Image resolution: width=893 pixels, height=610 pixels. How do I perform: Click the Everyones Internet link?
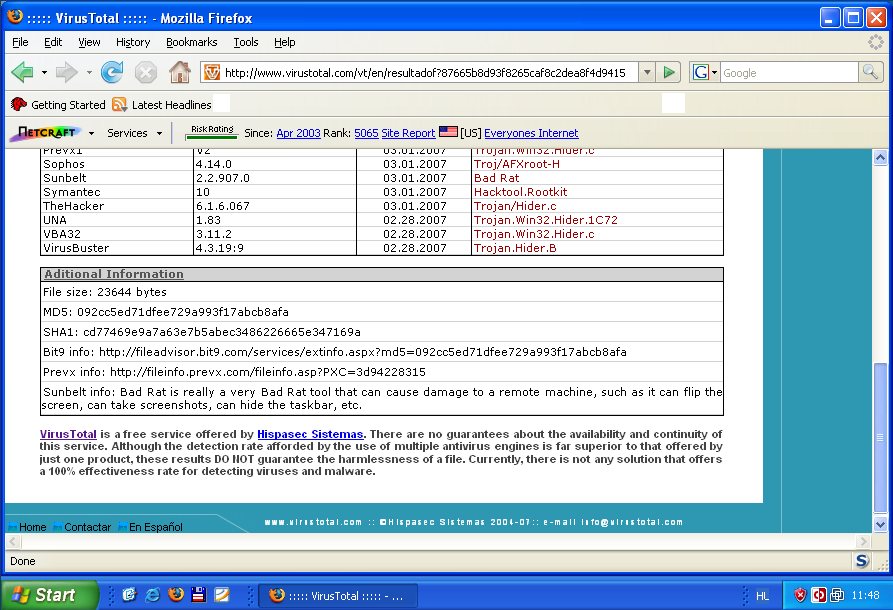(x=531, y=133)
